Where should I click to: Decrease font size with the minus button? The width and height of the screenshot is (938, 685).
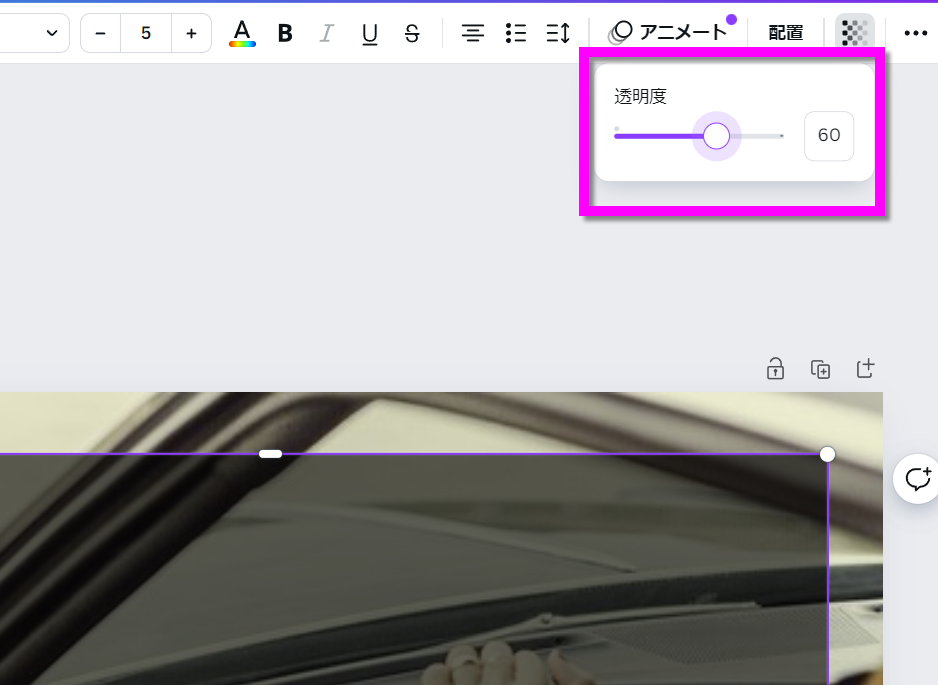pyautogui.click(x=100, y=33)
